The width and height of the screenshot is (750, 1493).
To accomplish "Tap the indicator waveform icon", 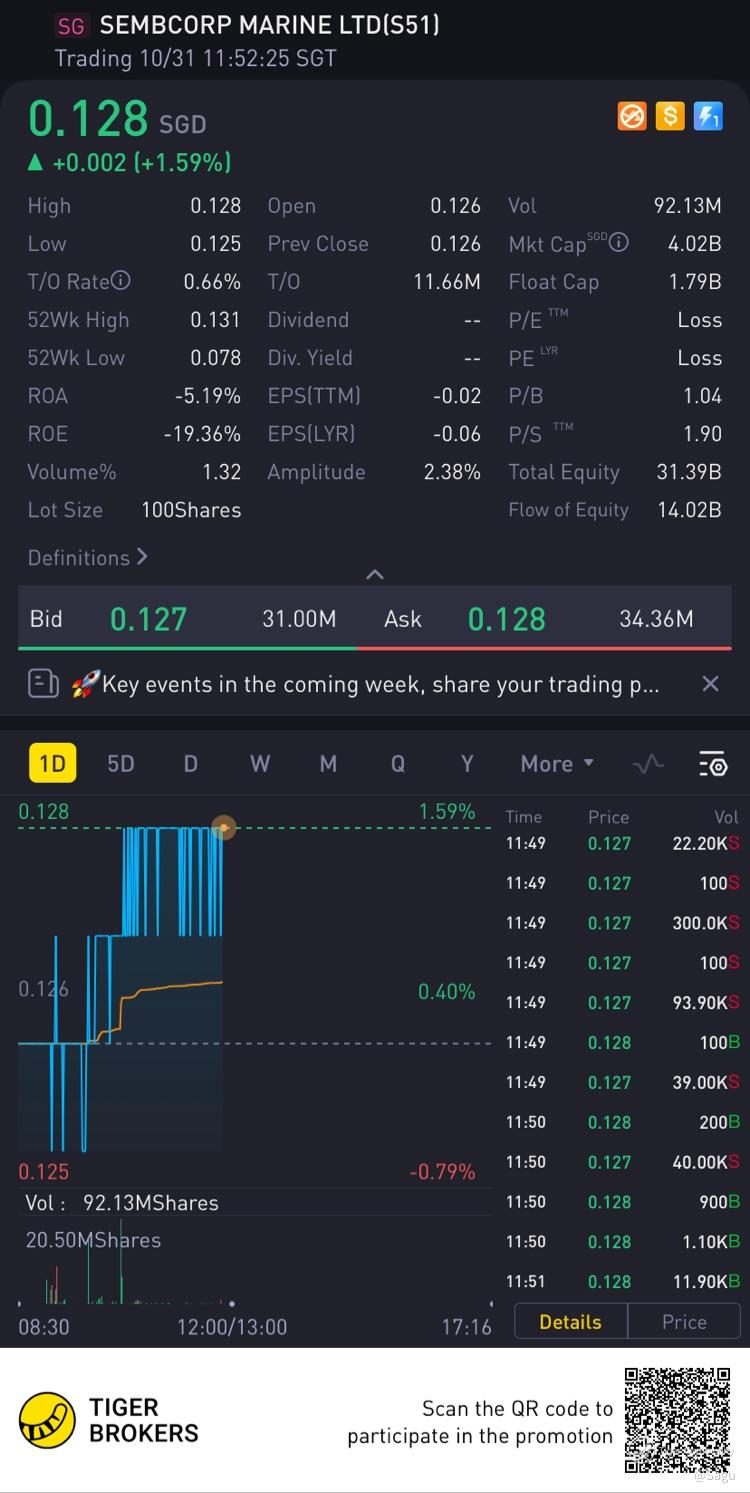I will [x=648, y=764].
